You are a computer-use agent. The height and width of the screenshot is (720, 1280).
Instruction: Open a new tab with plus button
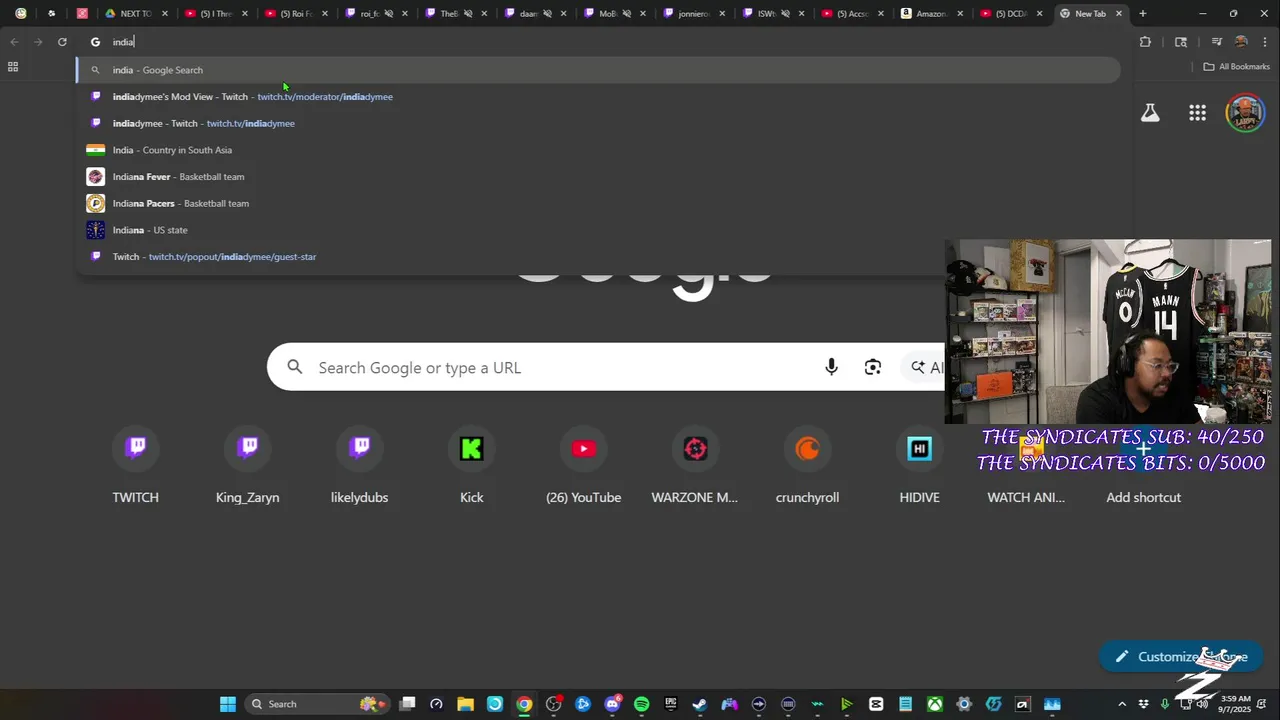tap(1143, 14)
